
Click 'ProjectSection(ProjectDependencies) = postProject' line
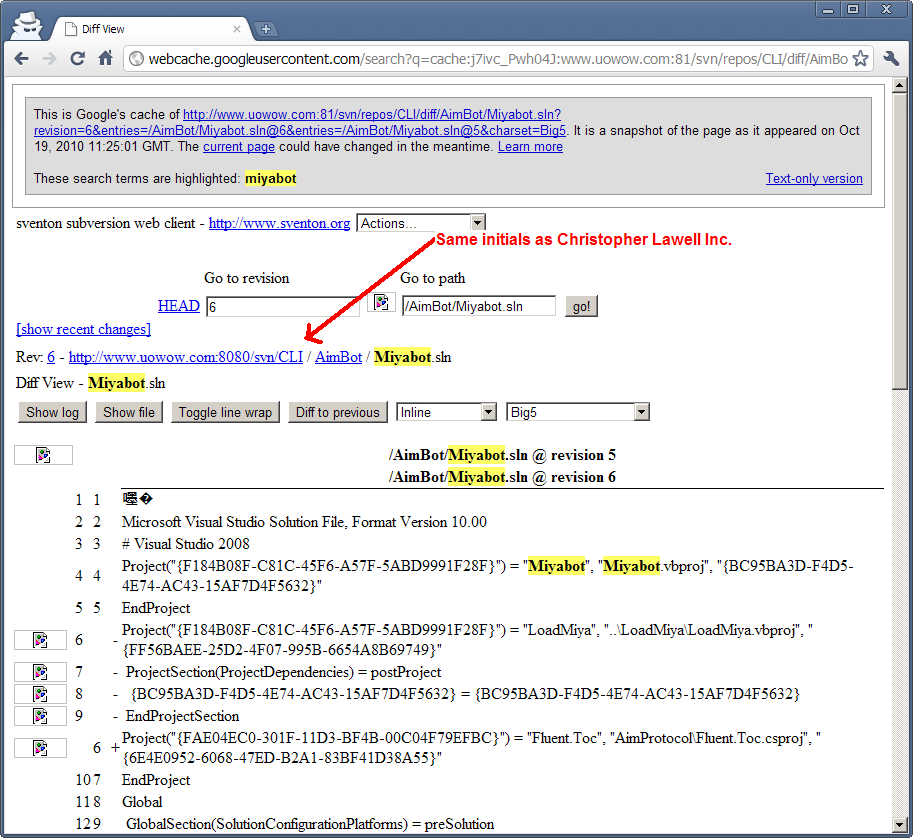[284, 672]
